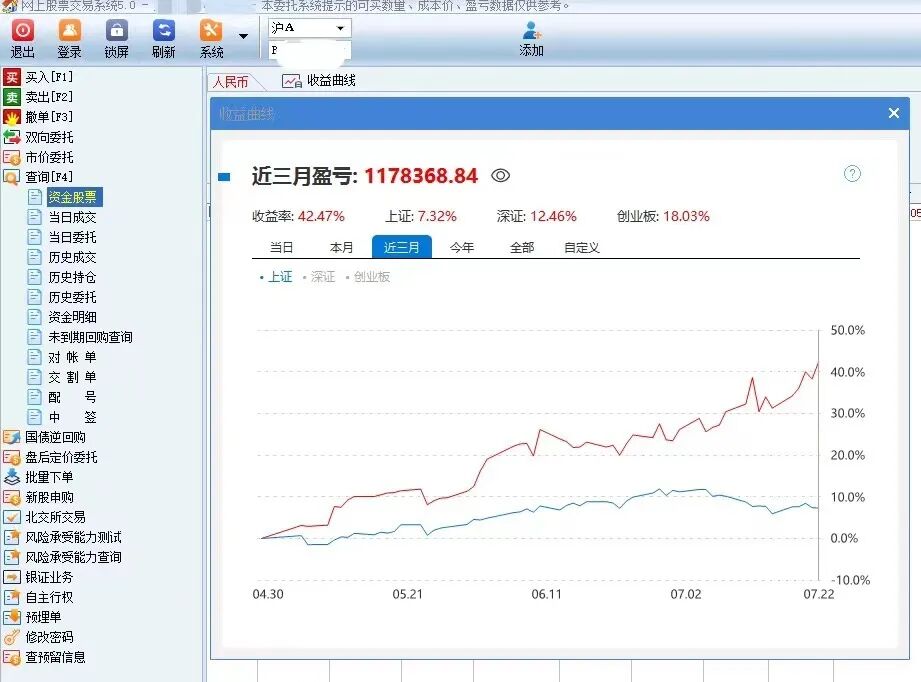Click the 收益曲线 chart button
Screen dimensions: 921x682
[319, 80]
